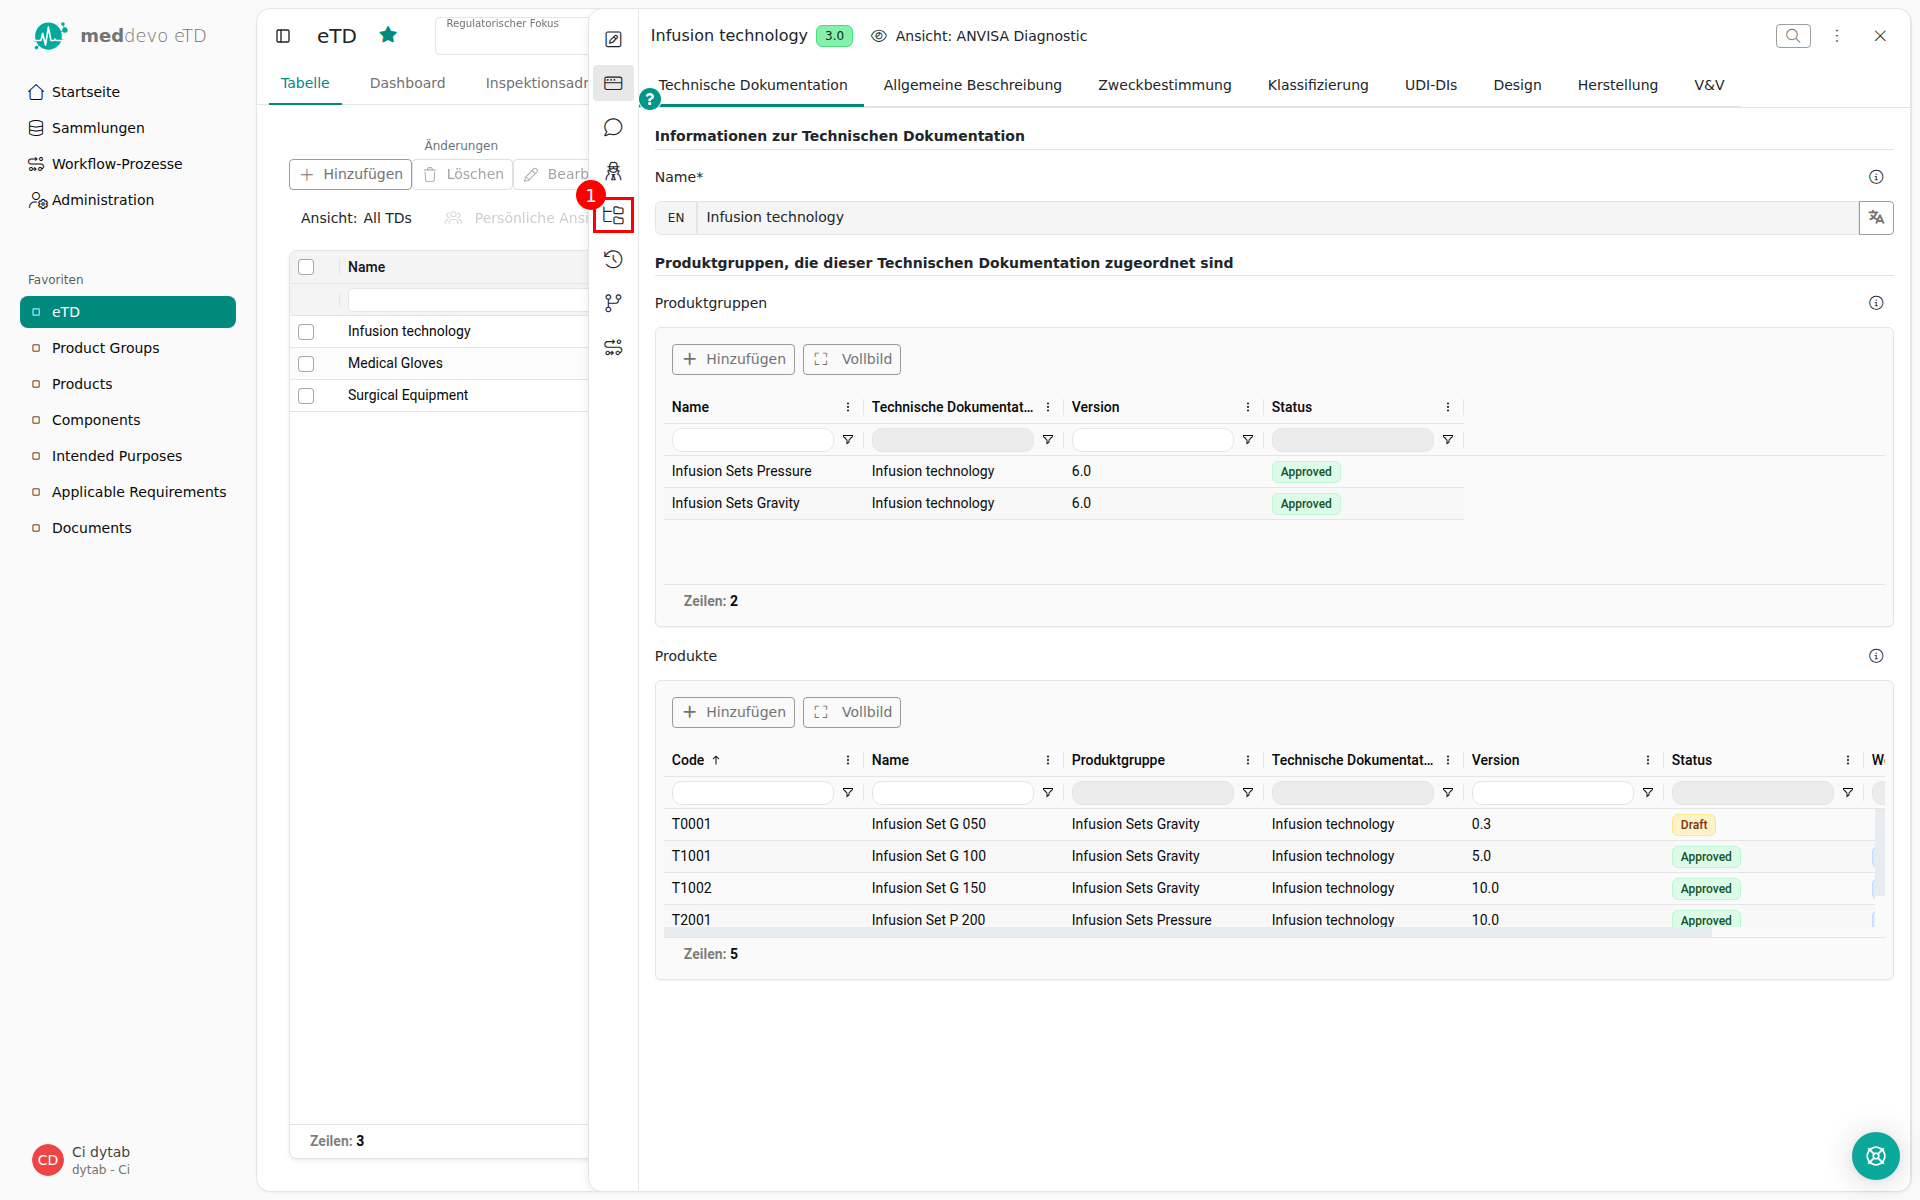Viewport: 1920px width, 1200px height.
Task: Switch to the Klassifizierung tab
Action: pos(1318,85)
